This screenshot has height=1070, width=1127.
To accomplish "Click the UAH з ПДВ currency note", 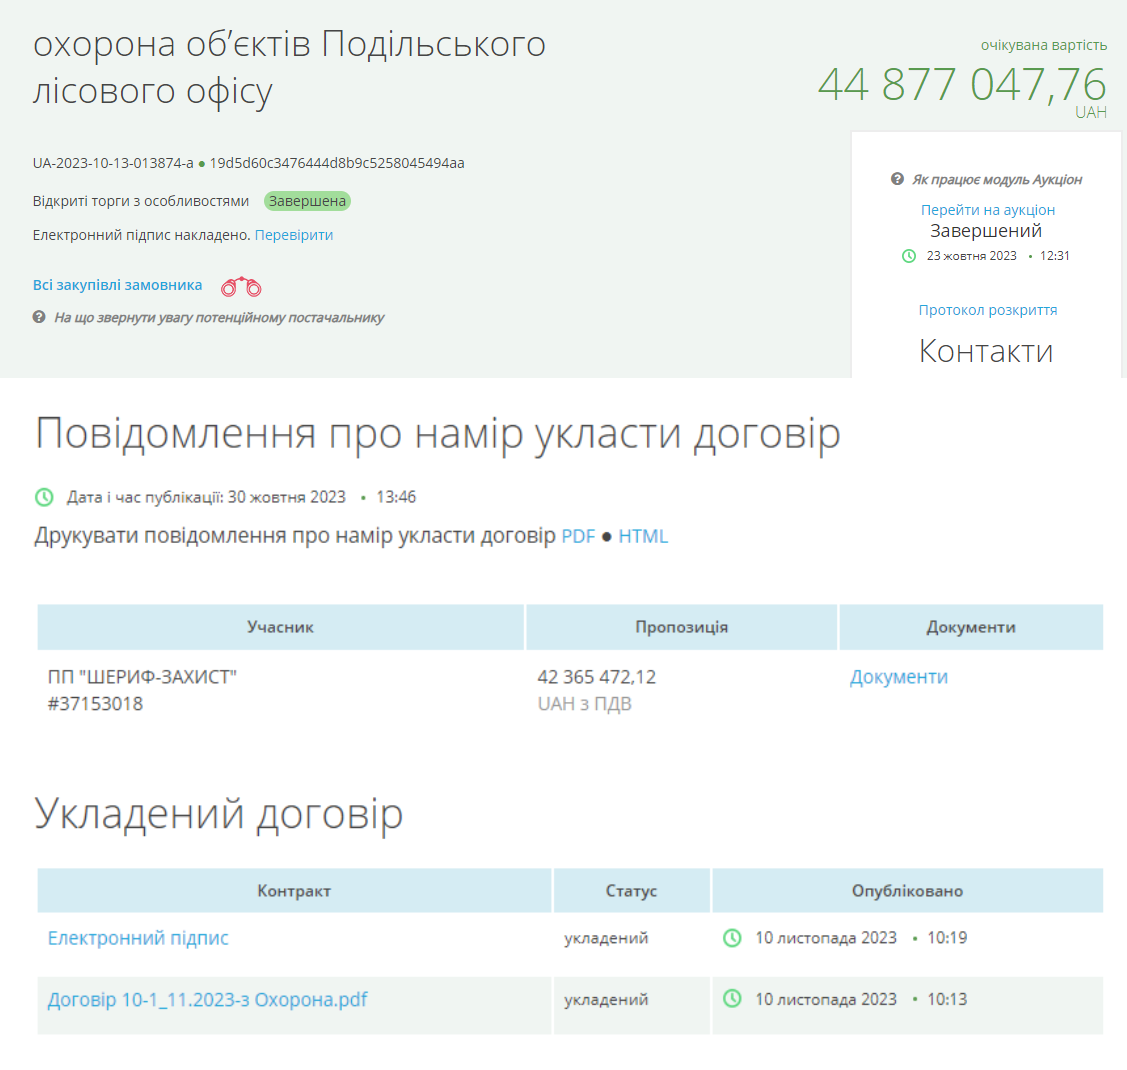I will (584, 704).
